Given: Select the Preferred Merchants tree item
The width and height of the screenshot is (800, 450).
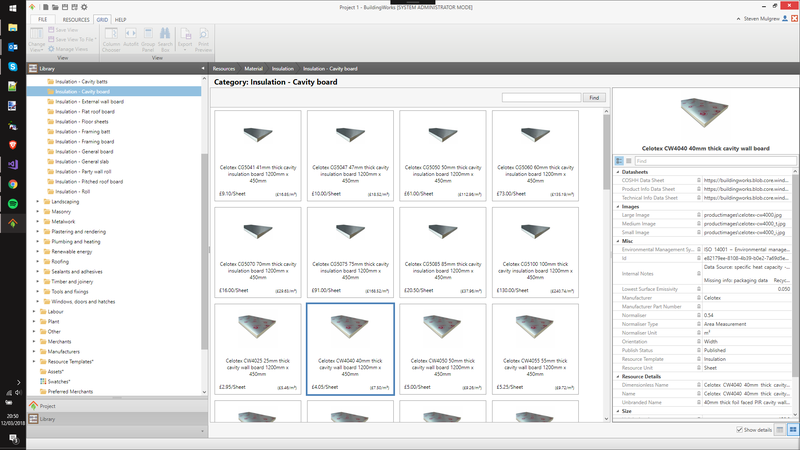Looking at the screenshot, I should click(70, 392).
